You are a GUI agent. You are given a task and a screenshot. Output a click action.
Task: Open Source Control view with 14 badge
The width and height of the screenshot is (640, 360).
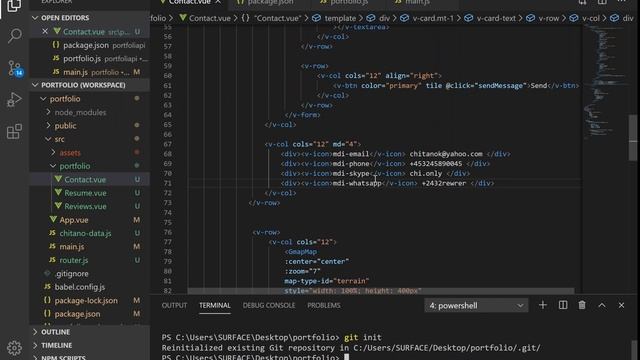coord(15,68)
